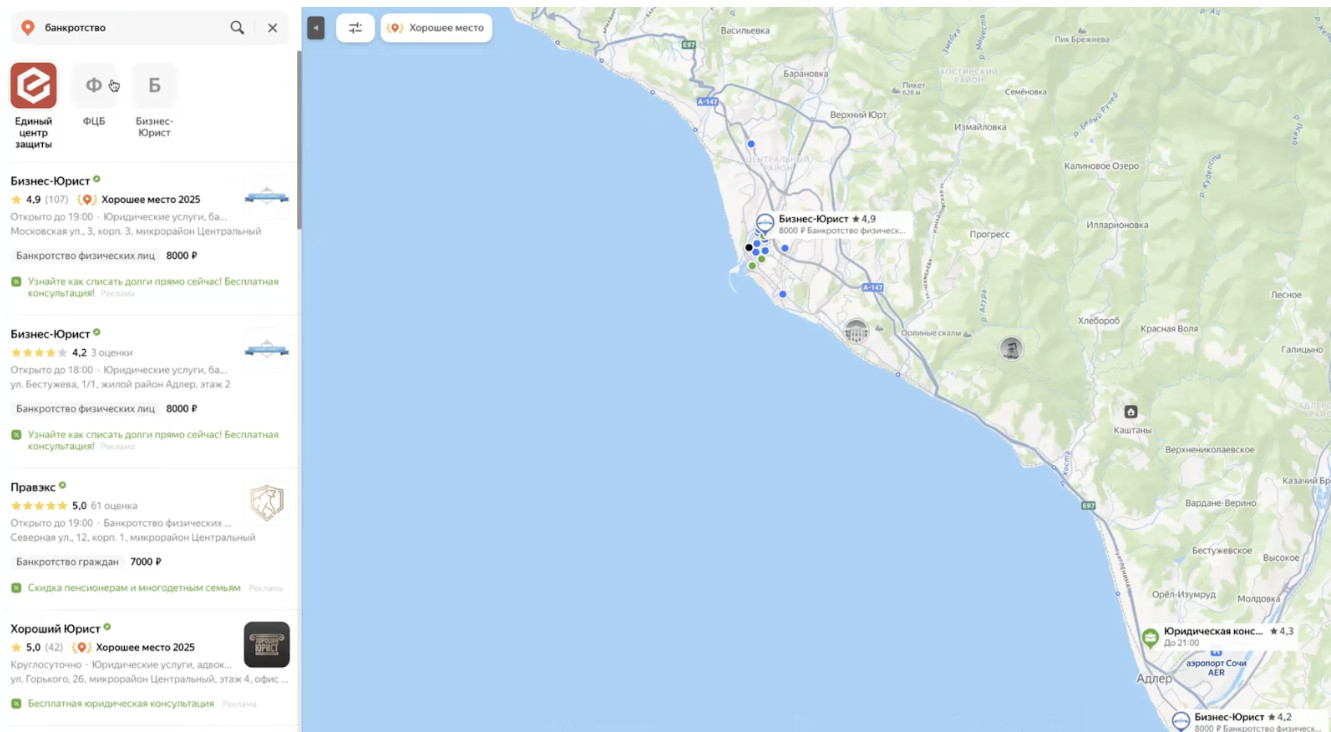Click the orange location pin in the search box
This screenshot has height=732, width=1331.
[x=27, y=28]
